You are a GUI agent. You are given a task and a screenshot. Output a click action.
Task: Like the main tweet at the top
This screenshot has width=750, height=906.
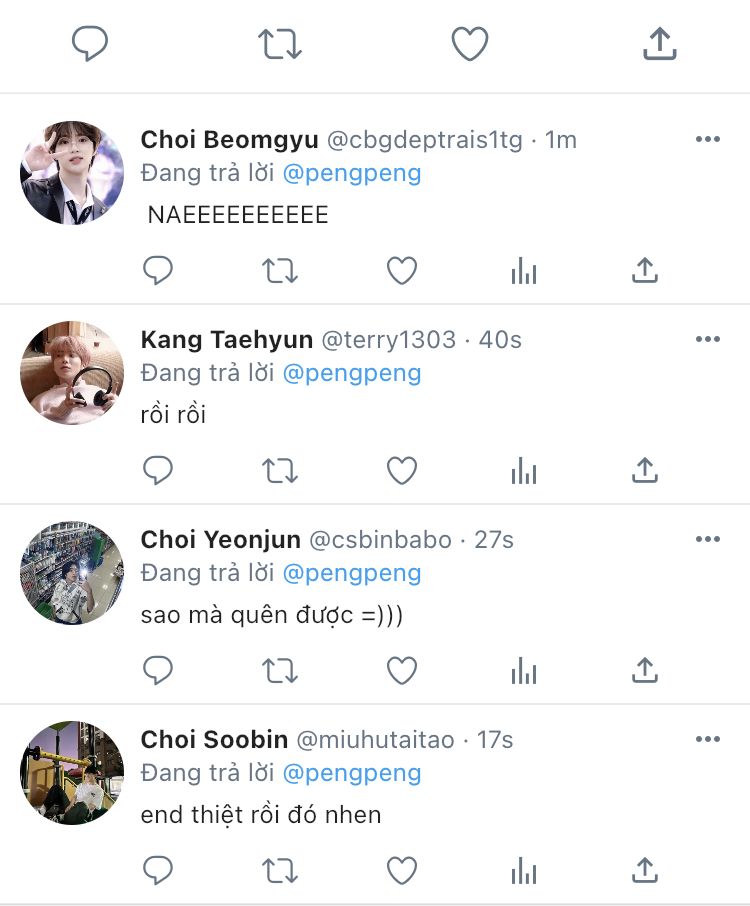pyautogui.click(x=469, y=44)
